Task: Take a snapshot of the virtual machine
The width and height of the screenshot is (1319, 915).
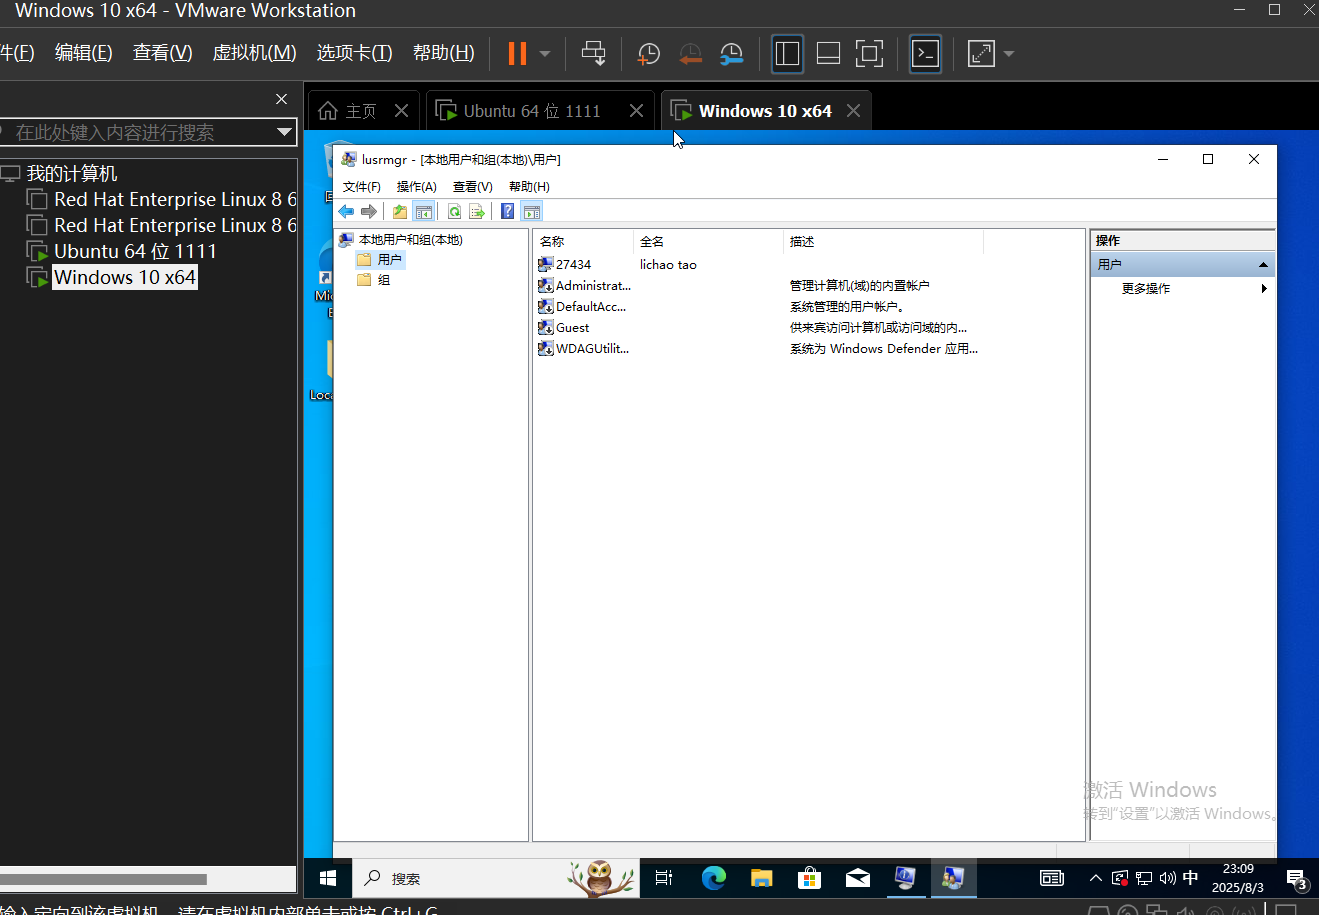Action: point(649,54)
